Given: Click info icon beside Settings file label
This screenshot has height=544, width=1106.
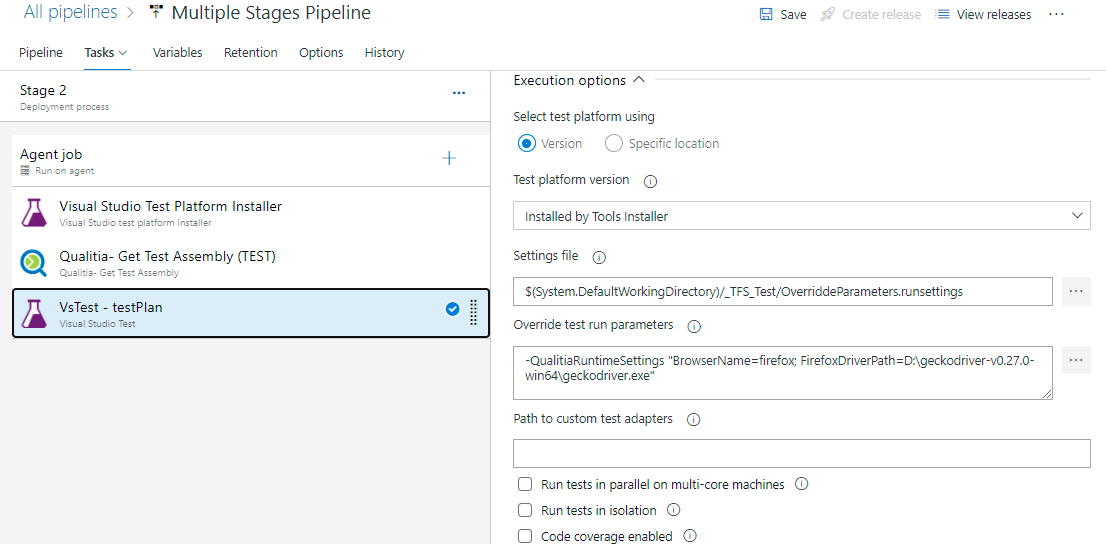Looking at the screenshot, I should 599,257.
